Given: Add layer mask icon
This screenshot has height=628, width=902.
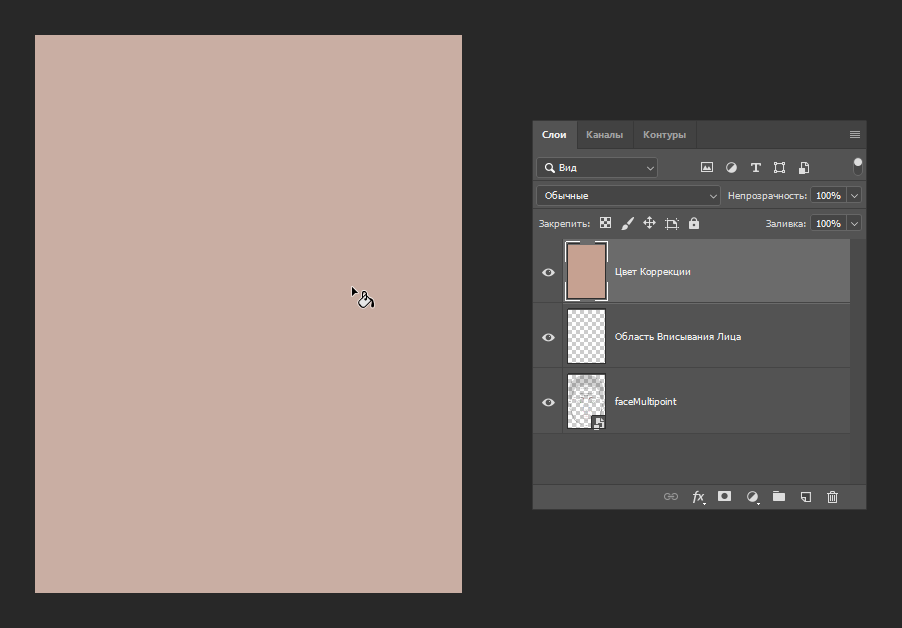Looking at the screenshot, I should (x=724, y=496).
